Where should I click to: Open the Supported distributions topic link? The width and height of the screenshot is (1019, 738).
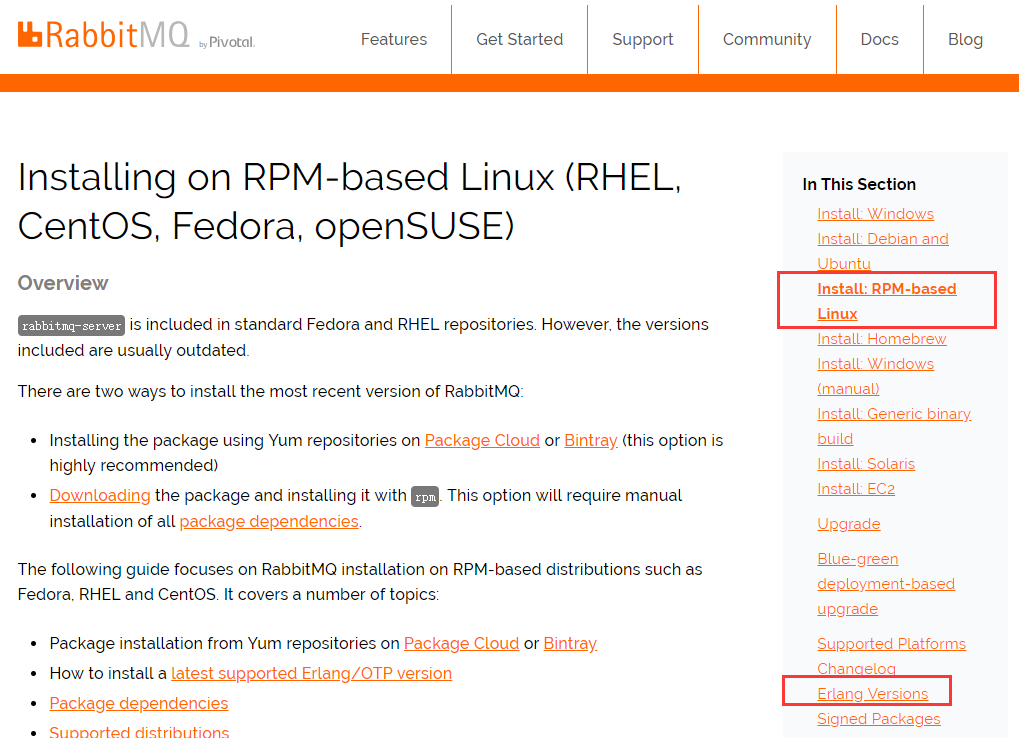[139, 731]
